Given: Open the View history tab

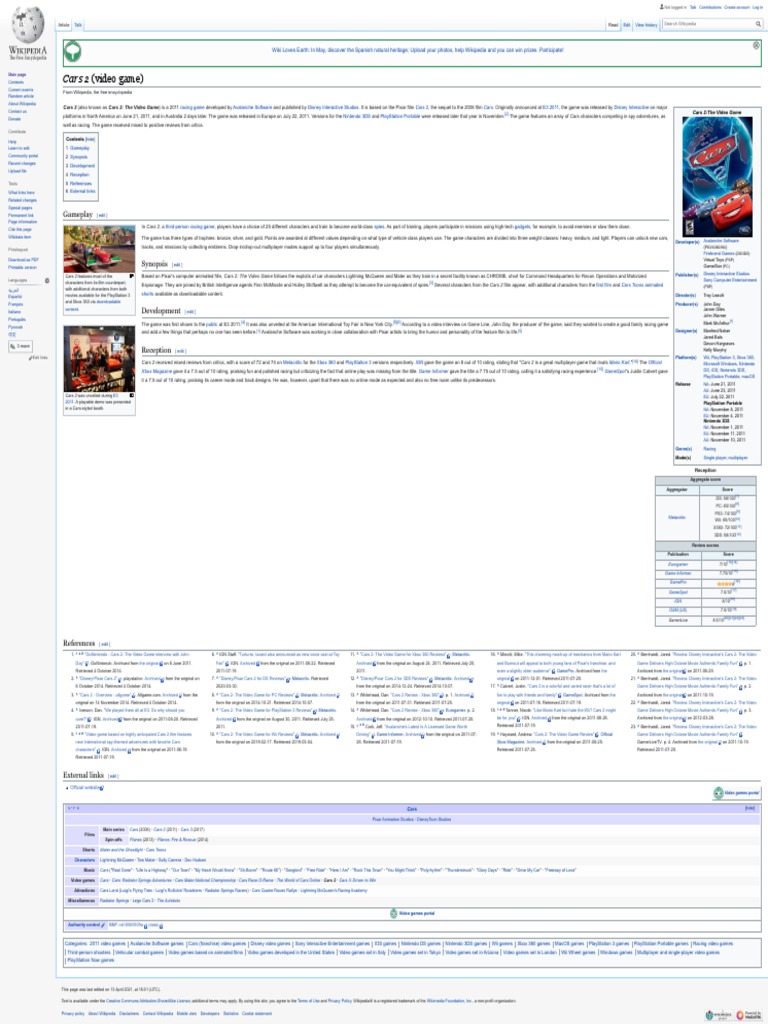Looking at the screenshot, I should (647, 25).
